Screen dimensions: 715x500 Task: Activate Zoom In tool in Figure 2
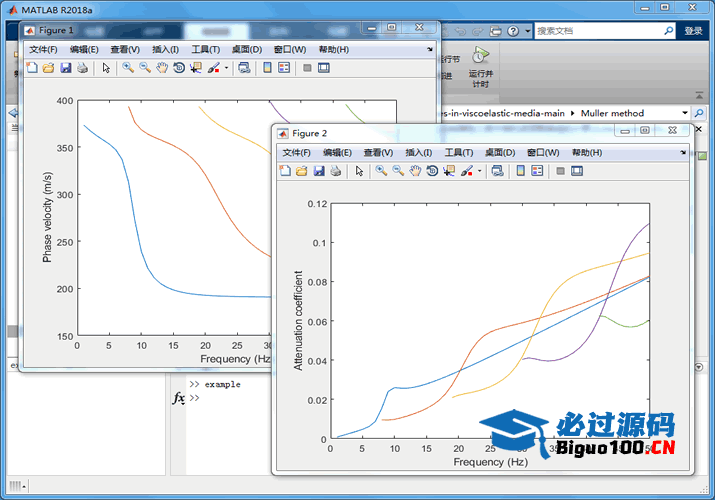coord(381,171)
